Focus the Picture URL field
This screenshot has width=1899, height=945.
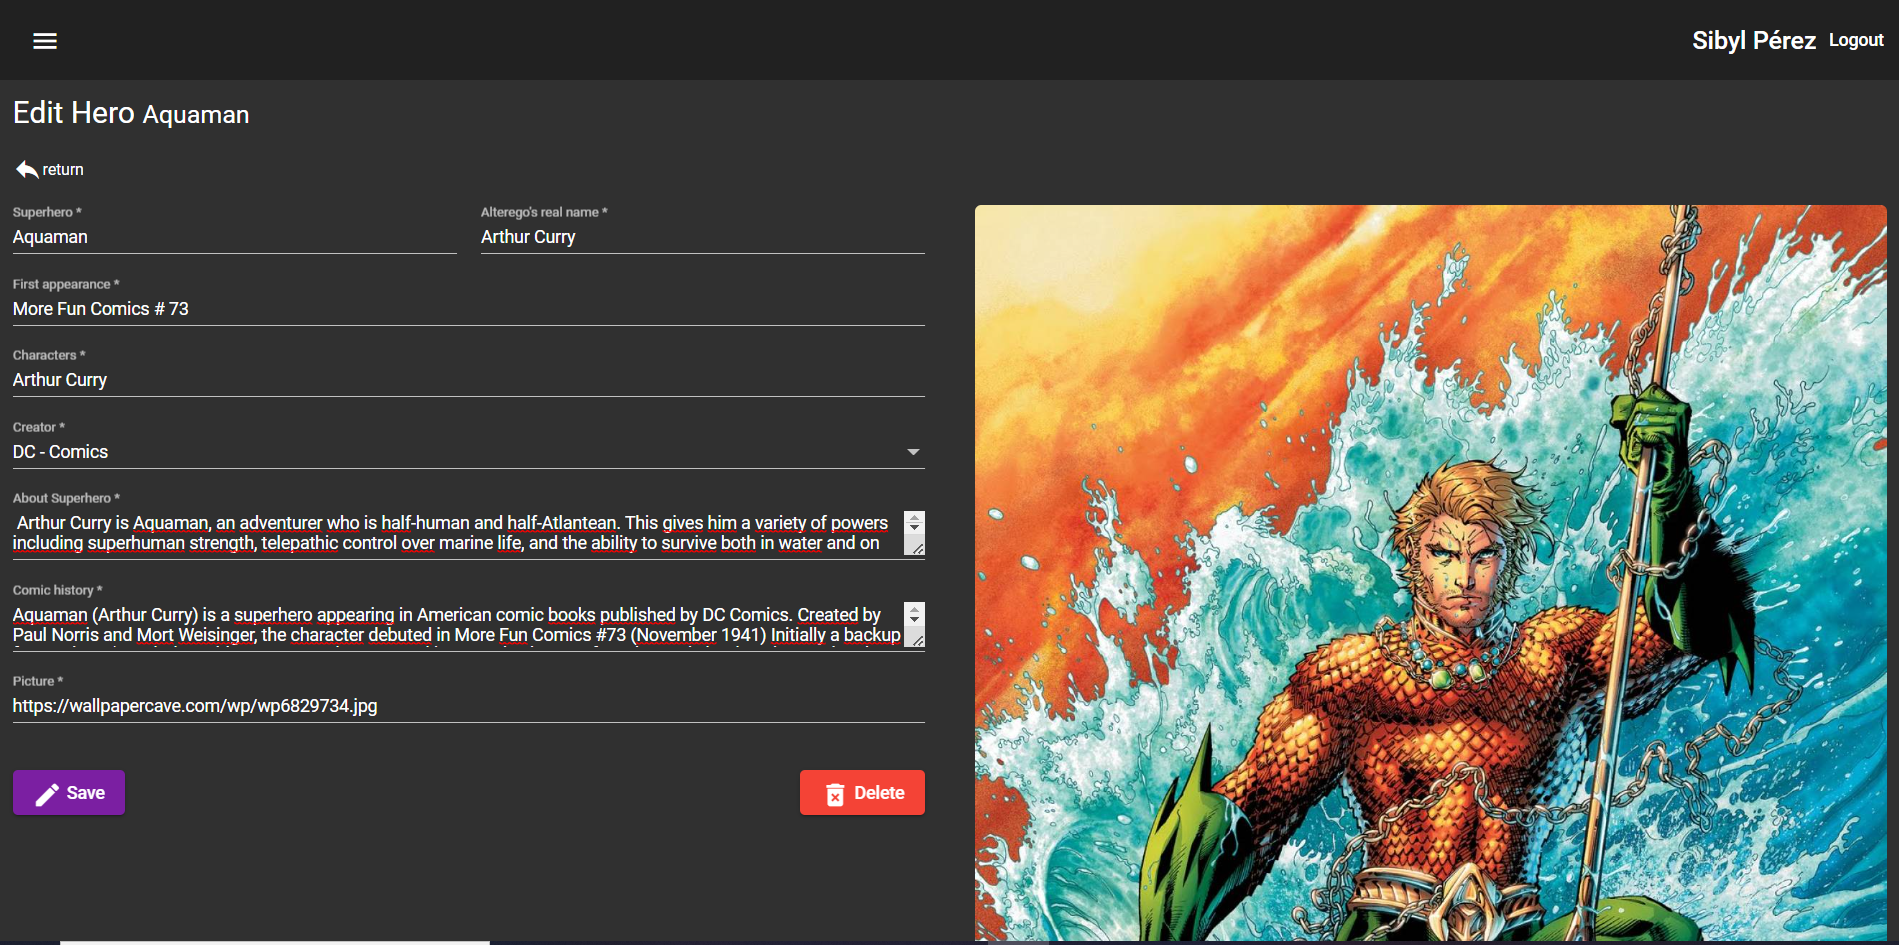pos(468,706)
